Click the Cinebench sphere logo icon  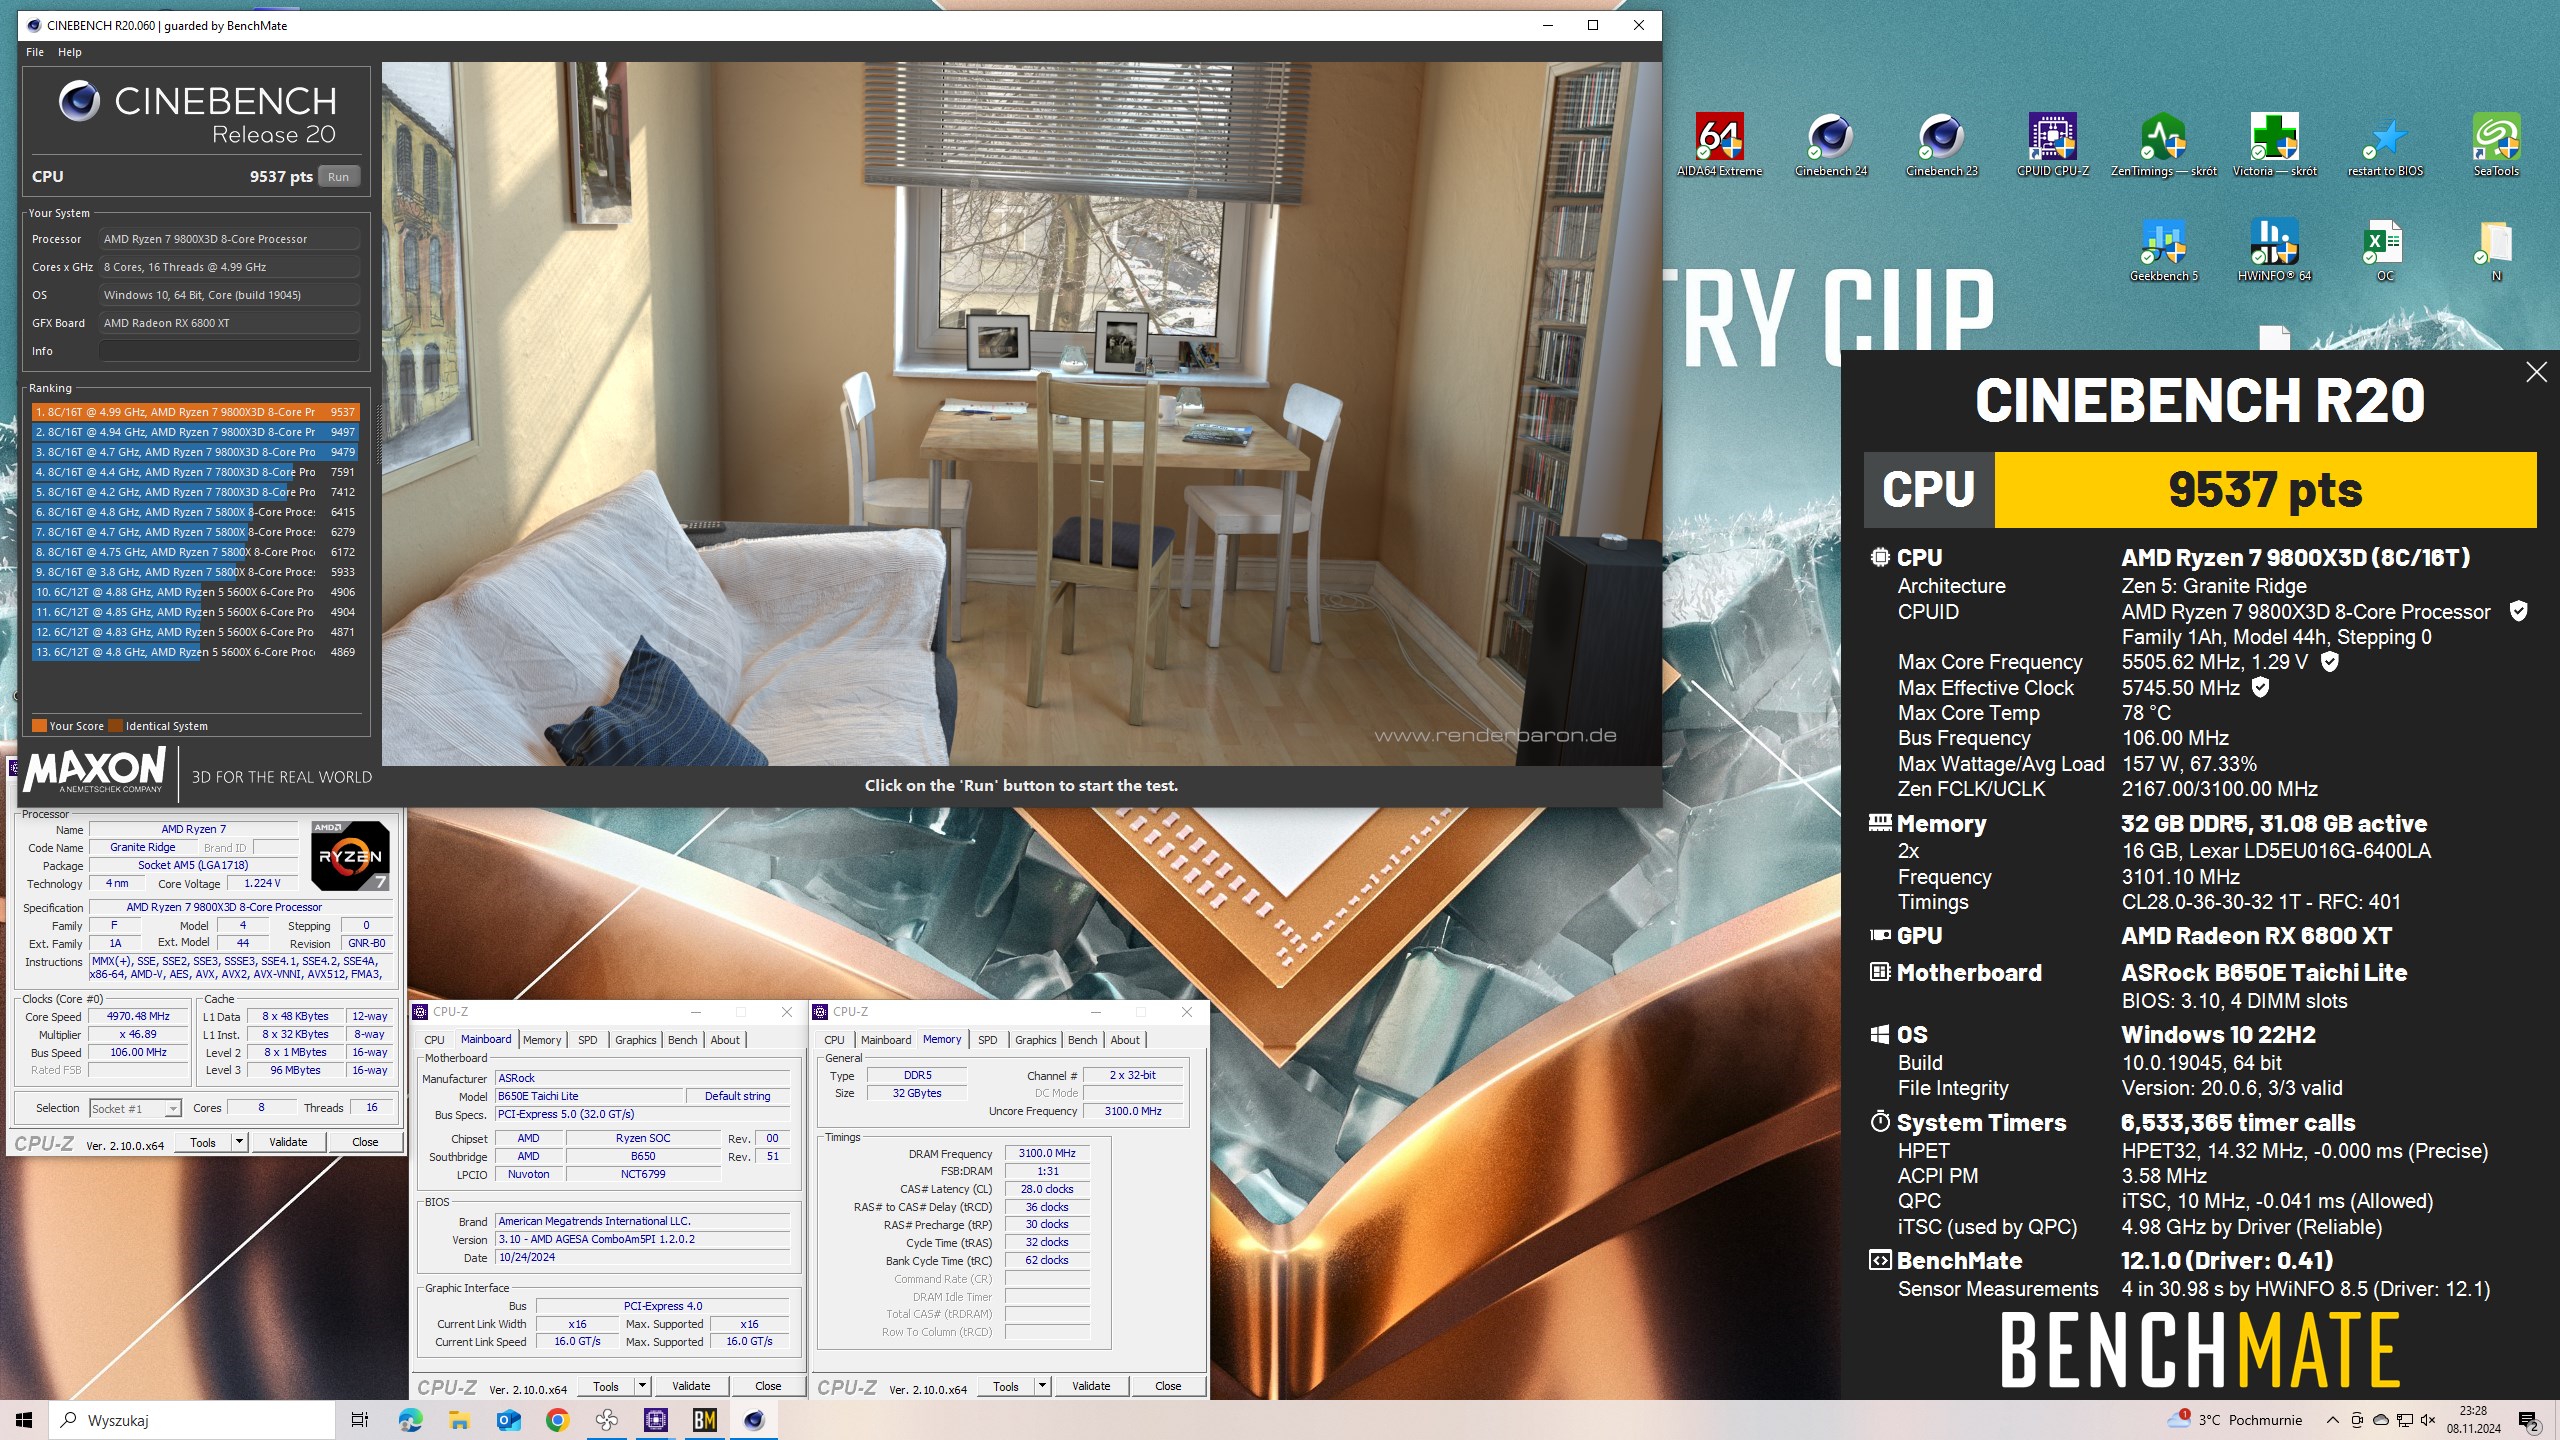tap(79, 101)
